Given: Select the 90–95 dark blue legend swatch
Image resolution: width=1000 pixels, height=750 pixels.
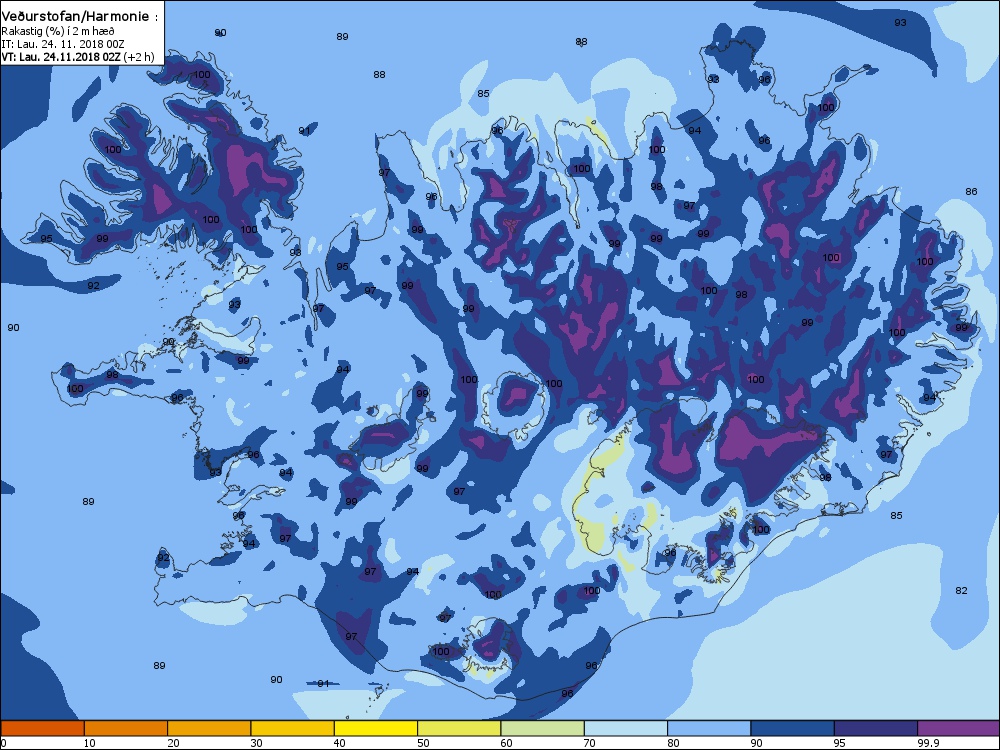Looking at the screenshot, I should [x=793, y=728].
